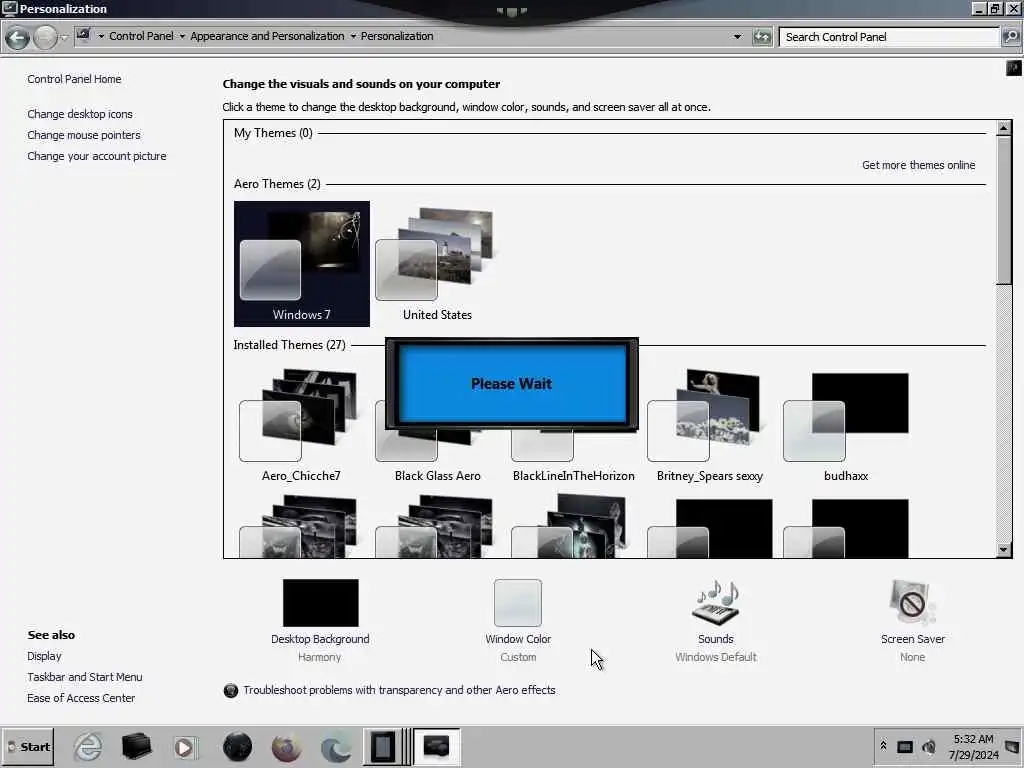1024x768 pixels.
Task: Open the crescent moon browser taskbar icon
Action: point(336,747)
